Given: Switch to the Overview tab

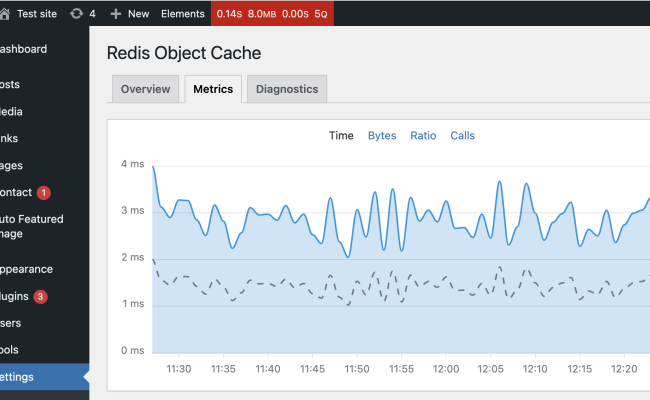Looking at the screenshot, I should click(146, 89).
